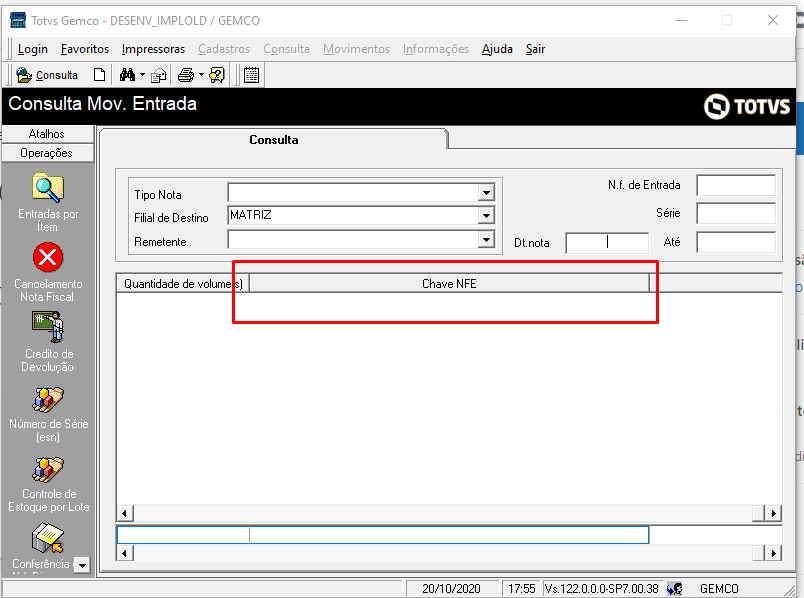The height and width of the screenshot is (598, 804).
Task: Click the Série input field
Action: point(736,213)
